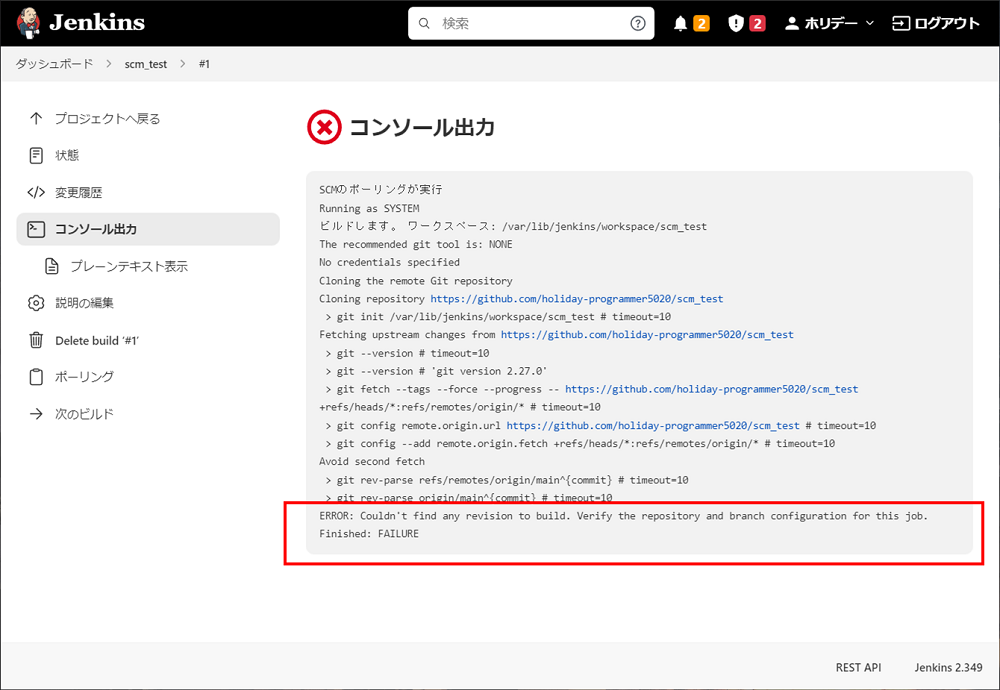Click the #1 build breadcrumb
The image size is (1000, 690).
click(204, 64)
